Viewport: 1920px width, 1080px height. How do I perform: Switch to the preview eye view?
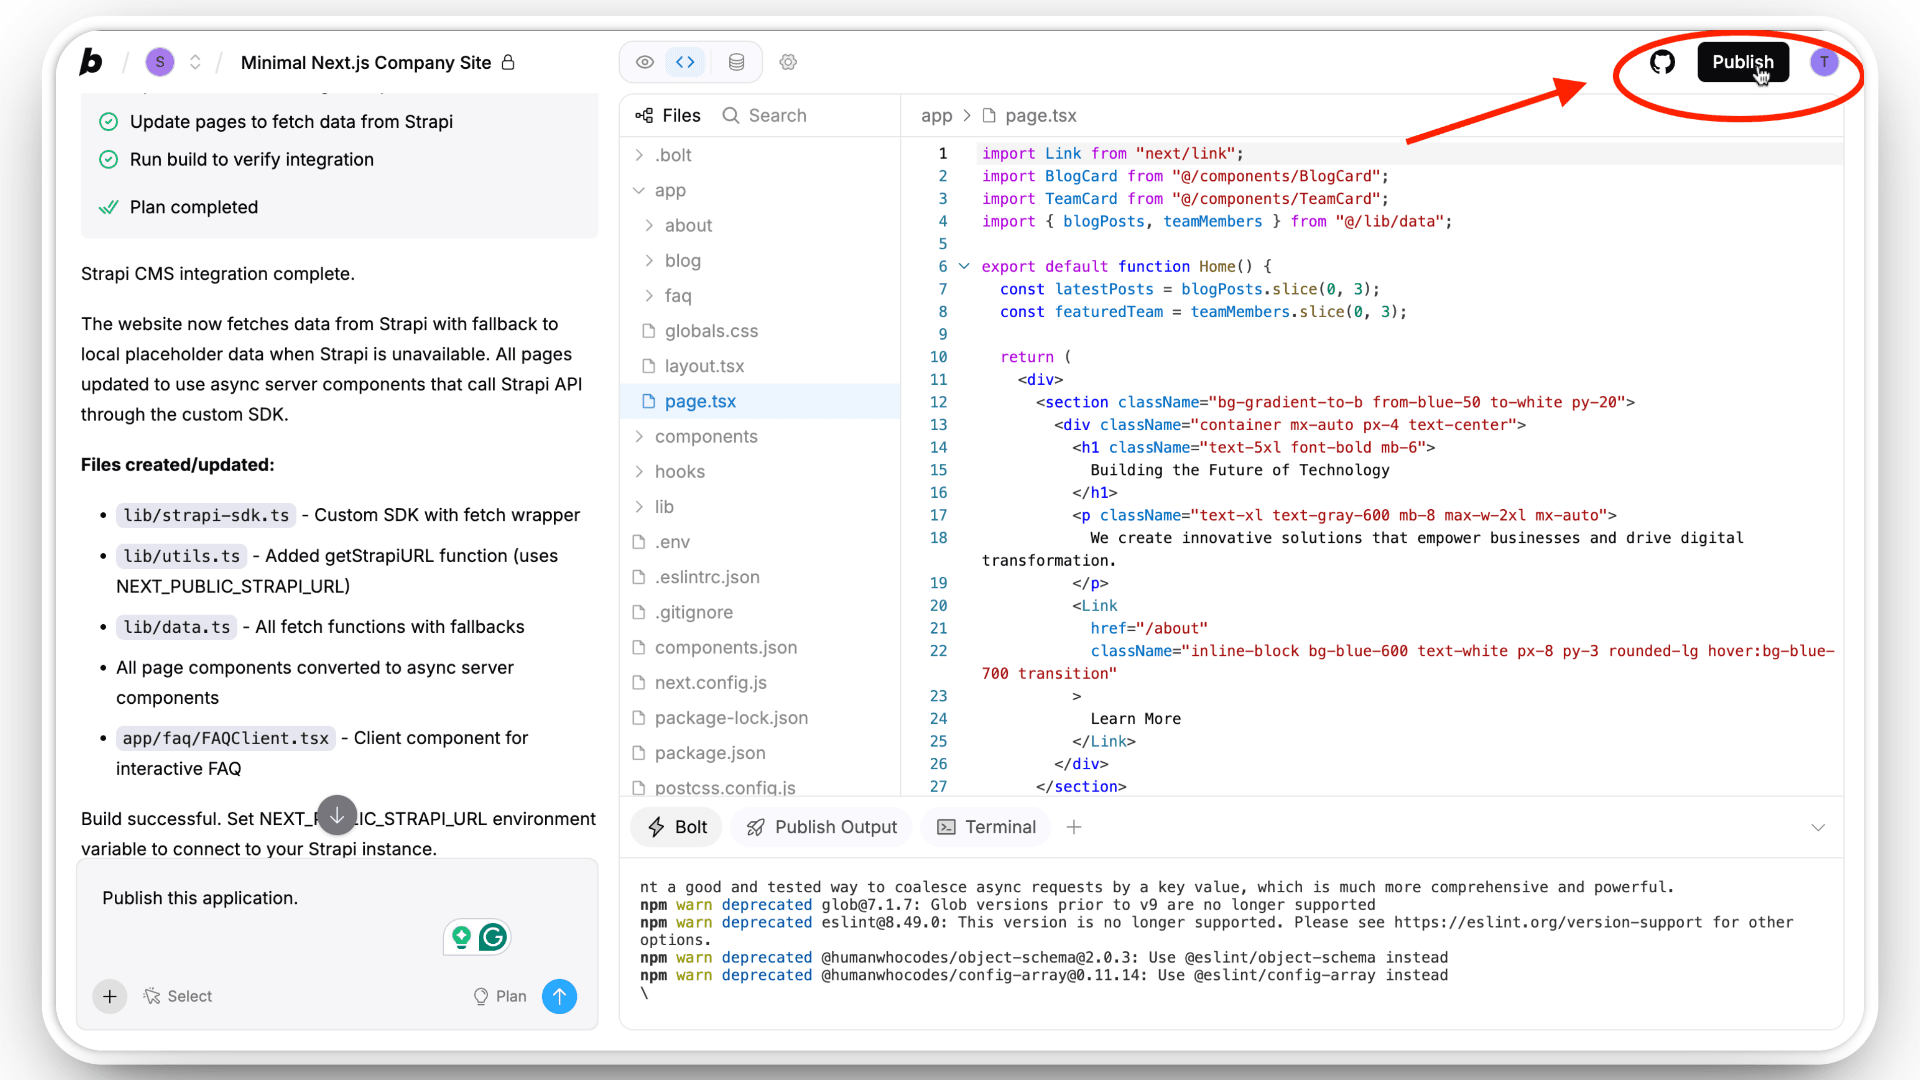645,62
